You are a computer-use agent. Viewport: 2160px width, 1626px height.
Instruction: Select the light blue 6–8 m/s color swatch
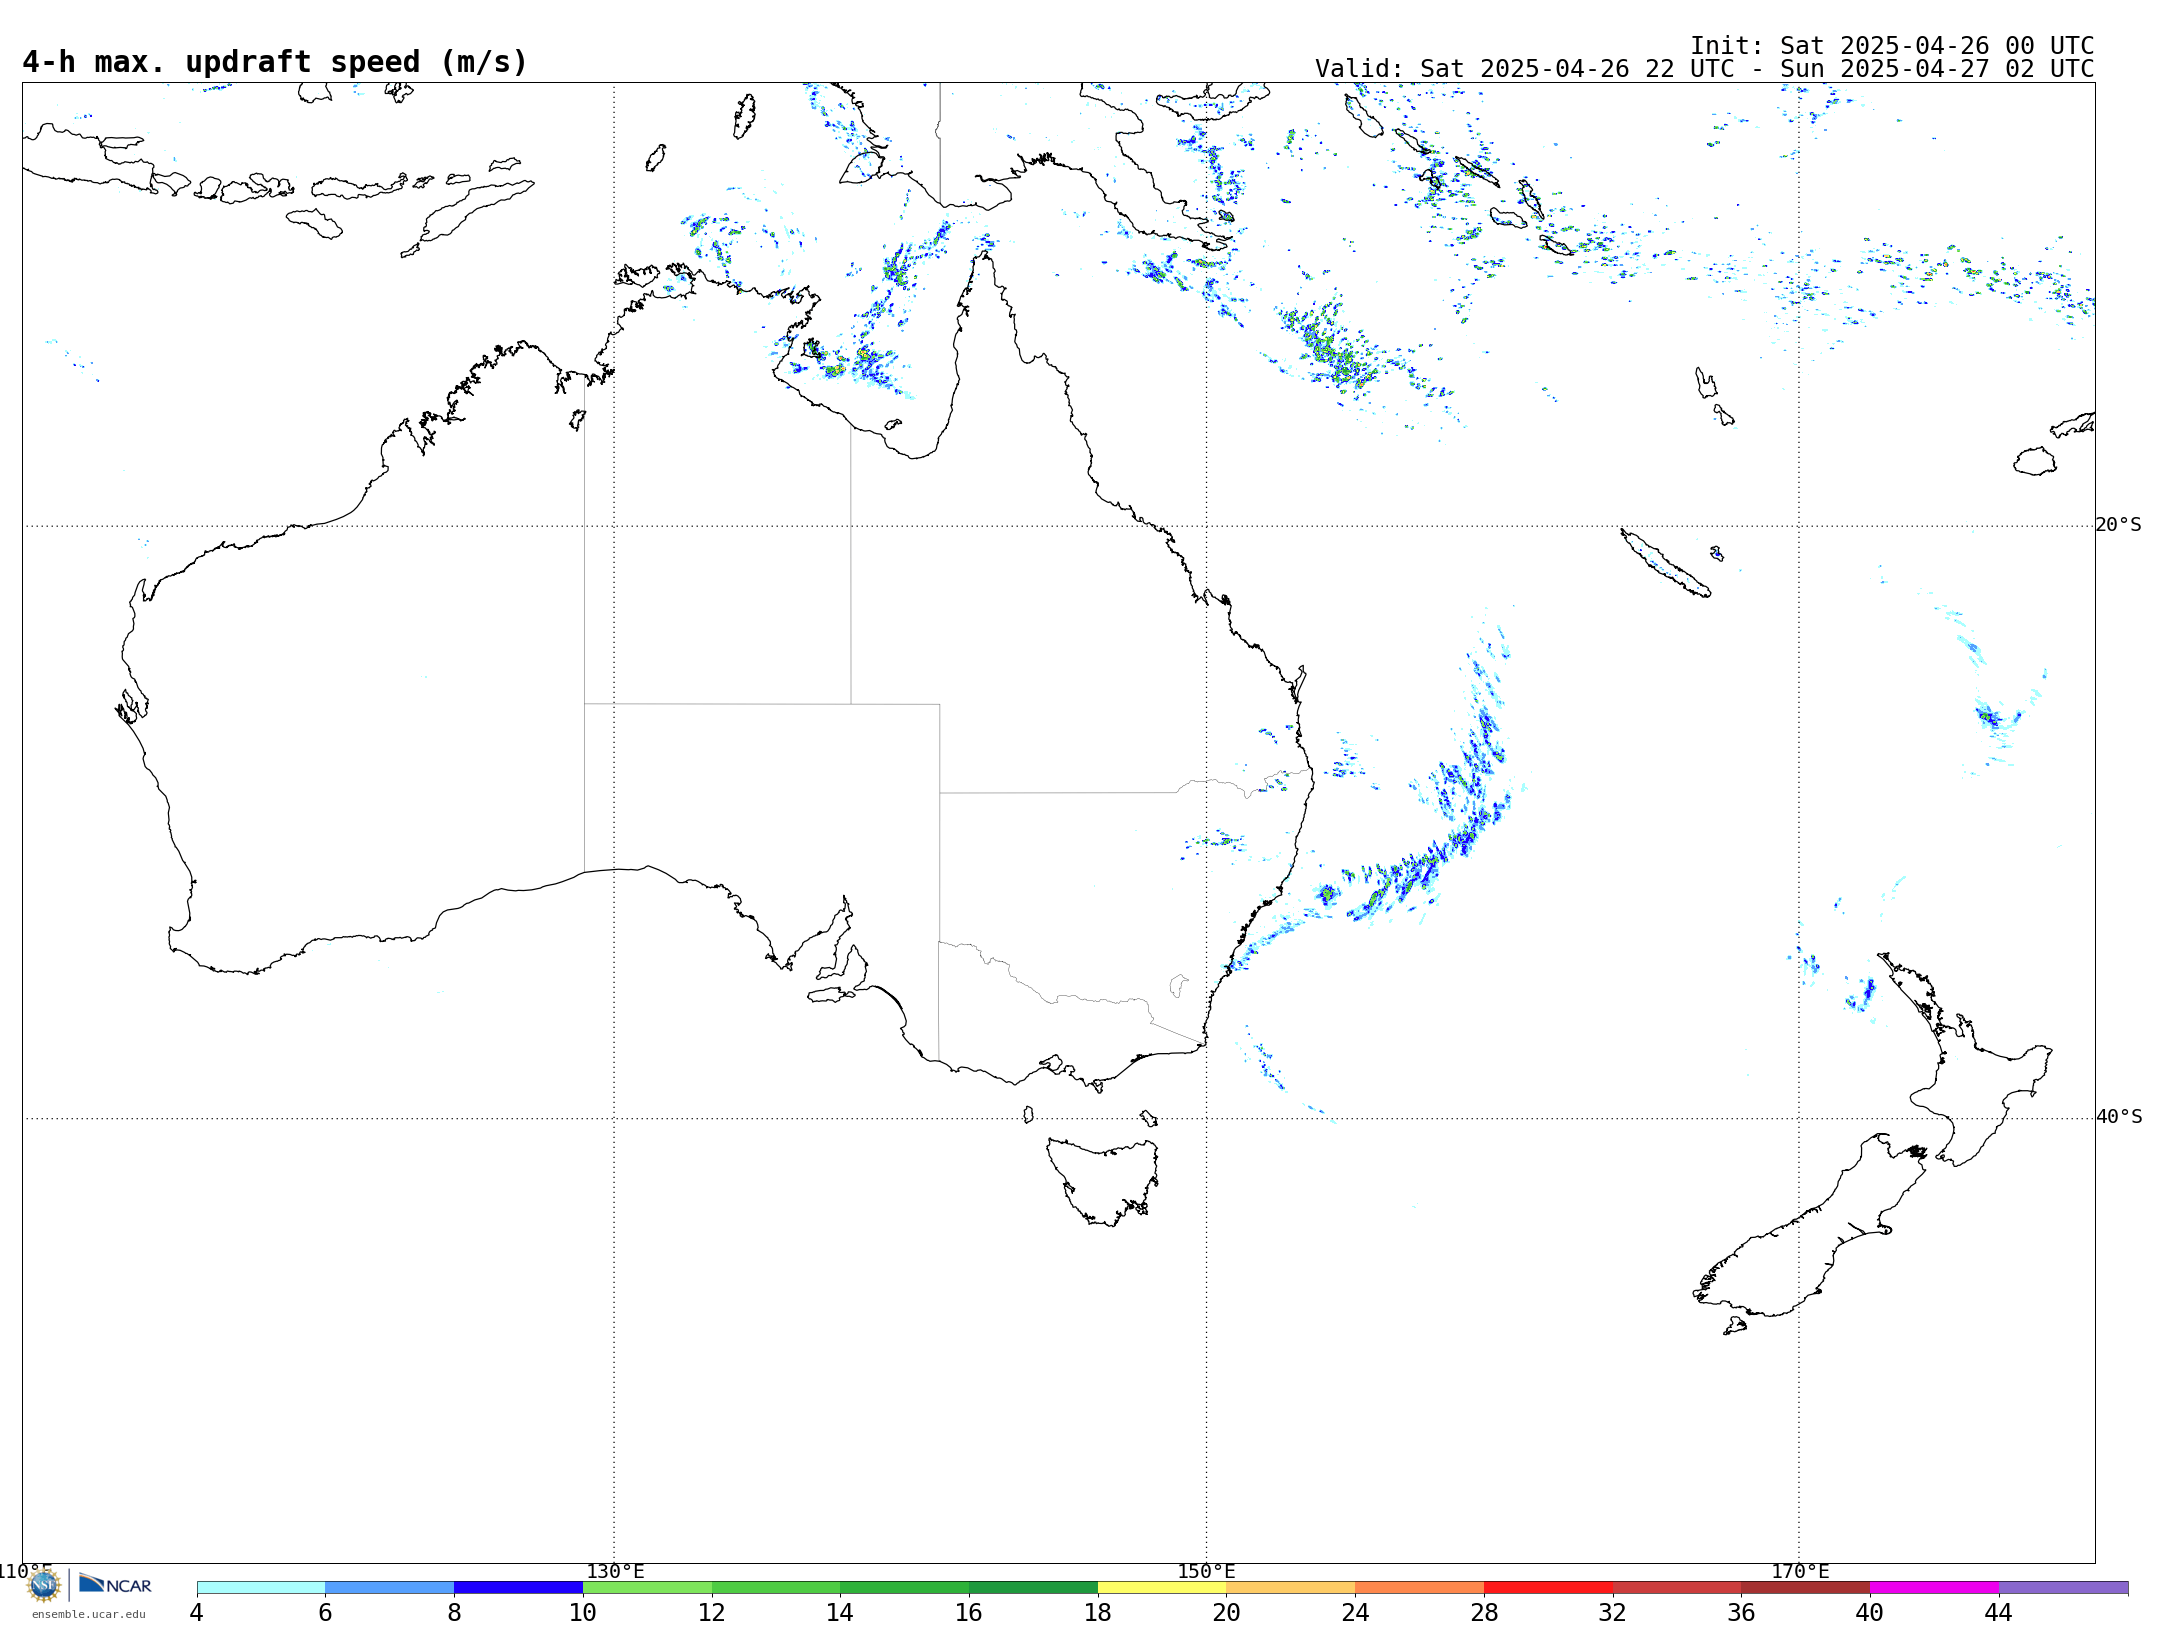[x=390, y=1588]
